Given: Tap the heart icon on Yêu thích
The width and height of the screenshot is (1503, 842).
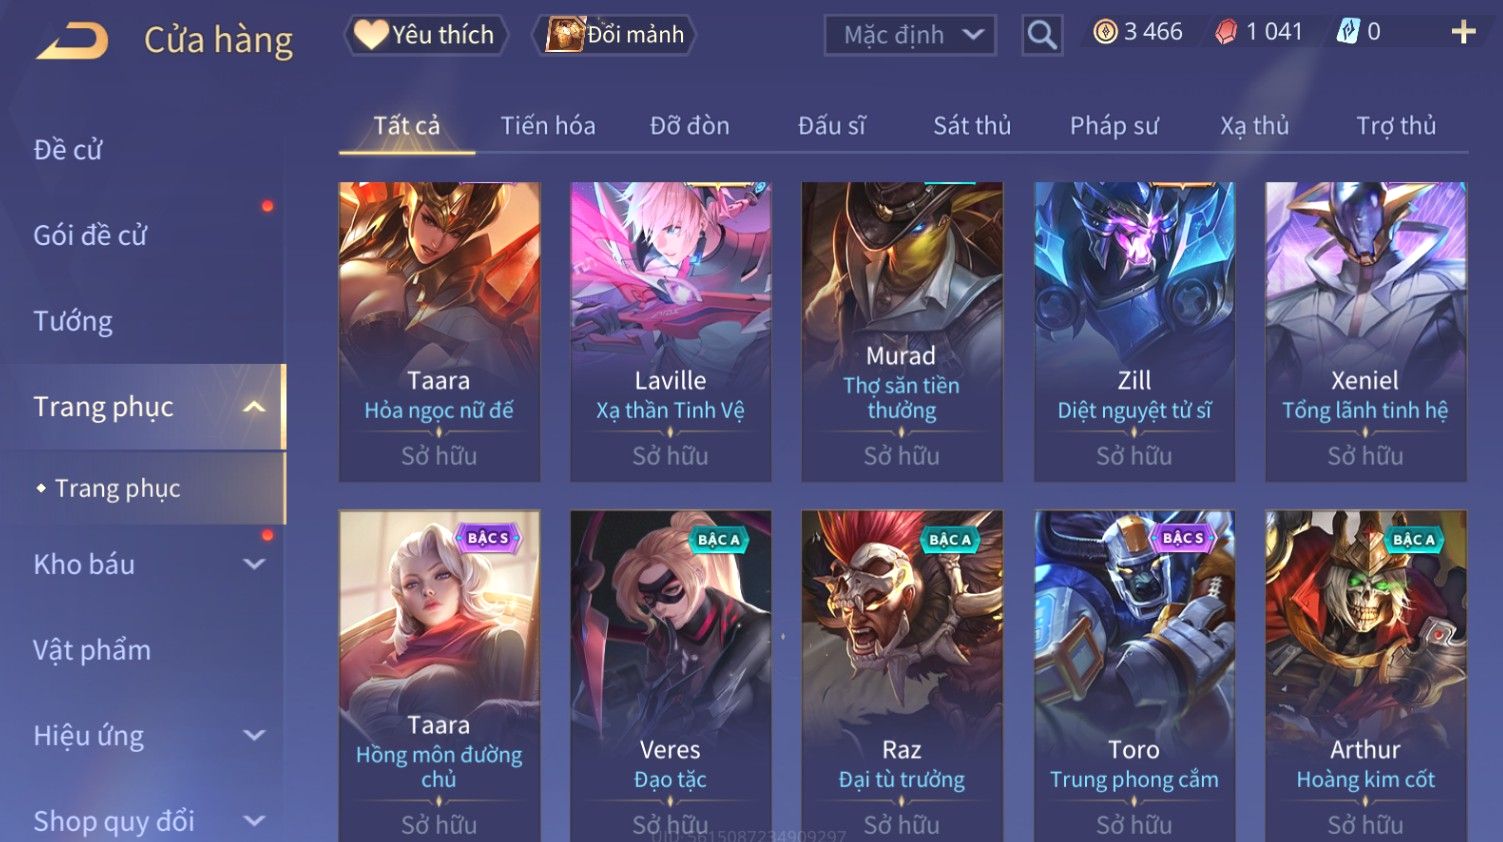Looking at the screenshot, I should click(370, 35).
